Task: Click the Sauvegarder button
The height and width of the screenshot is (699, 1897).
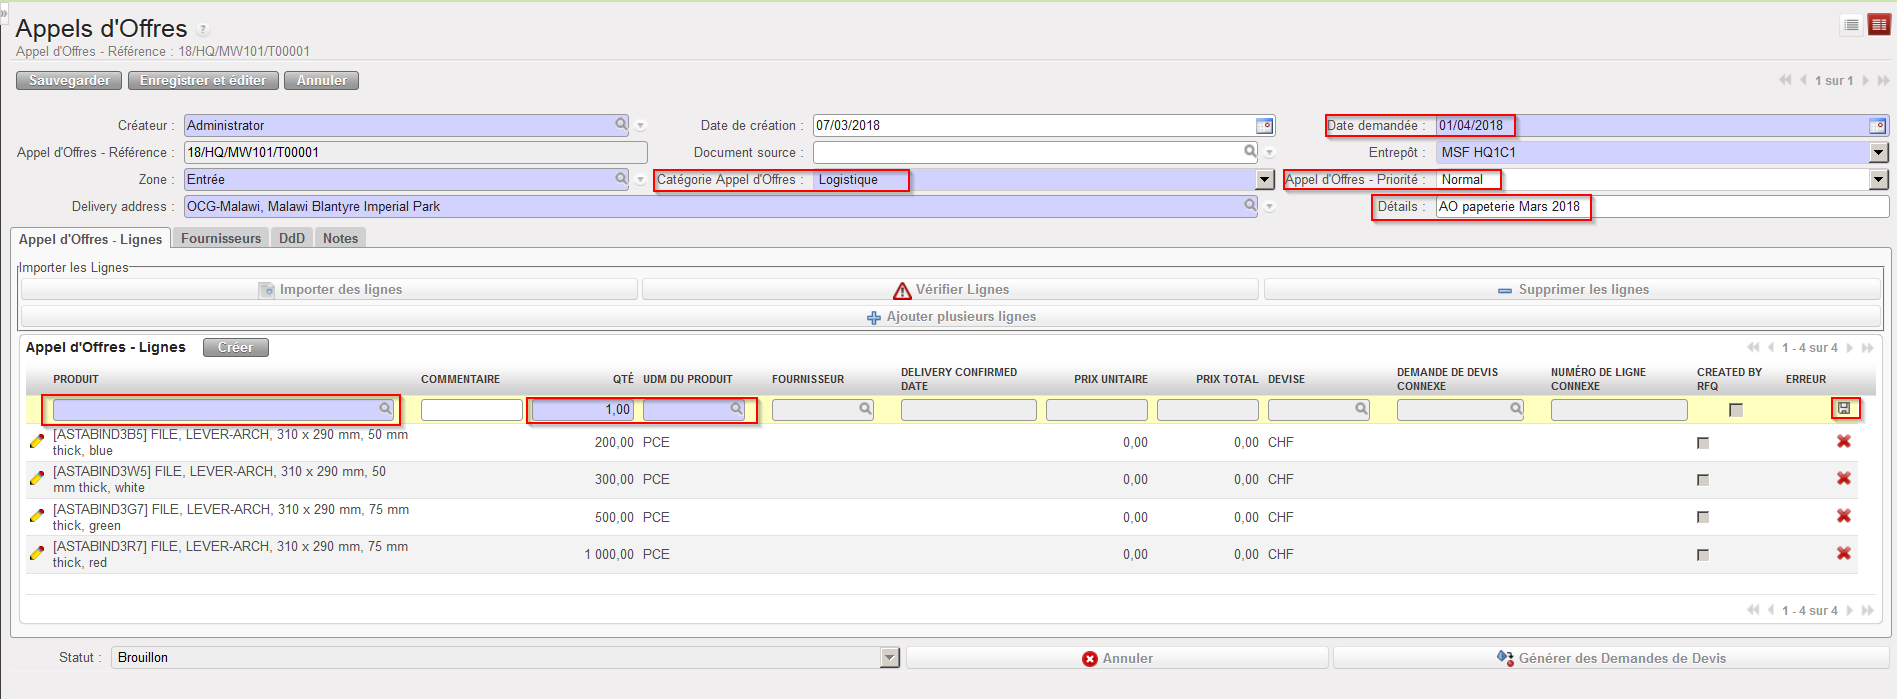Action: pos(69,81)
